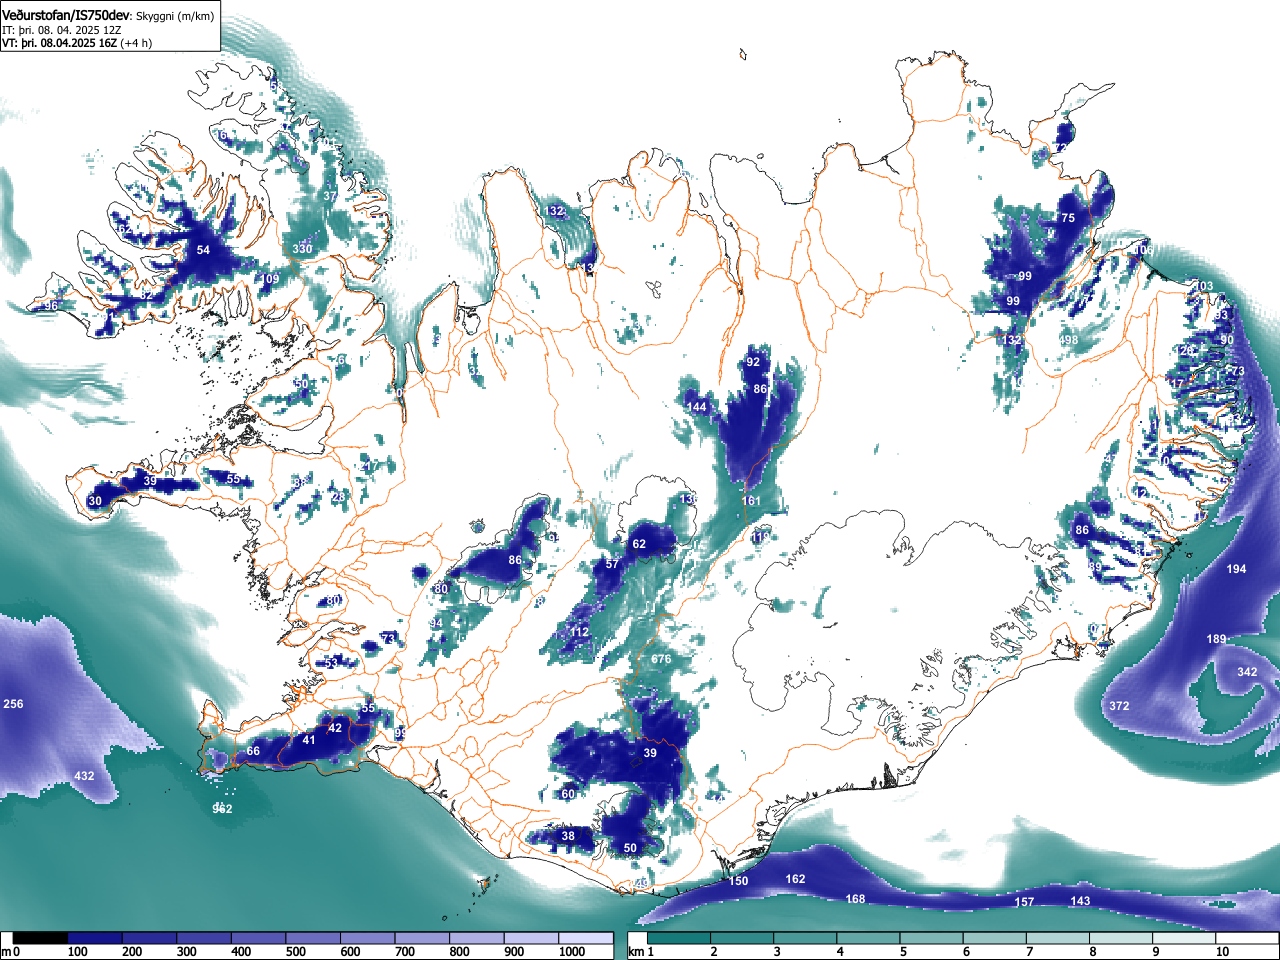Click the 676 value in the central highlands
Screen dimensions: 1280x960
coord(661,659)
